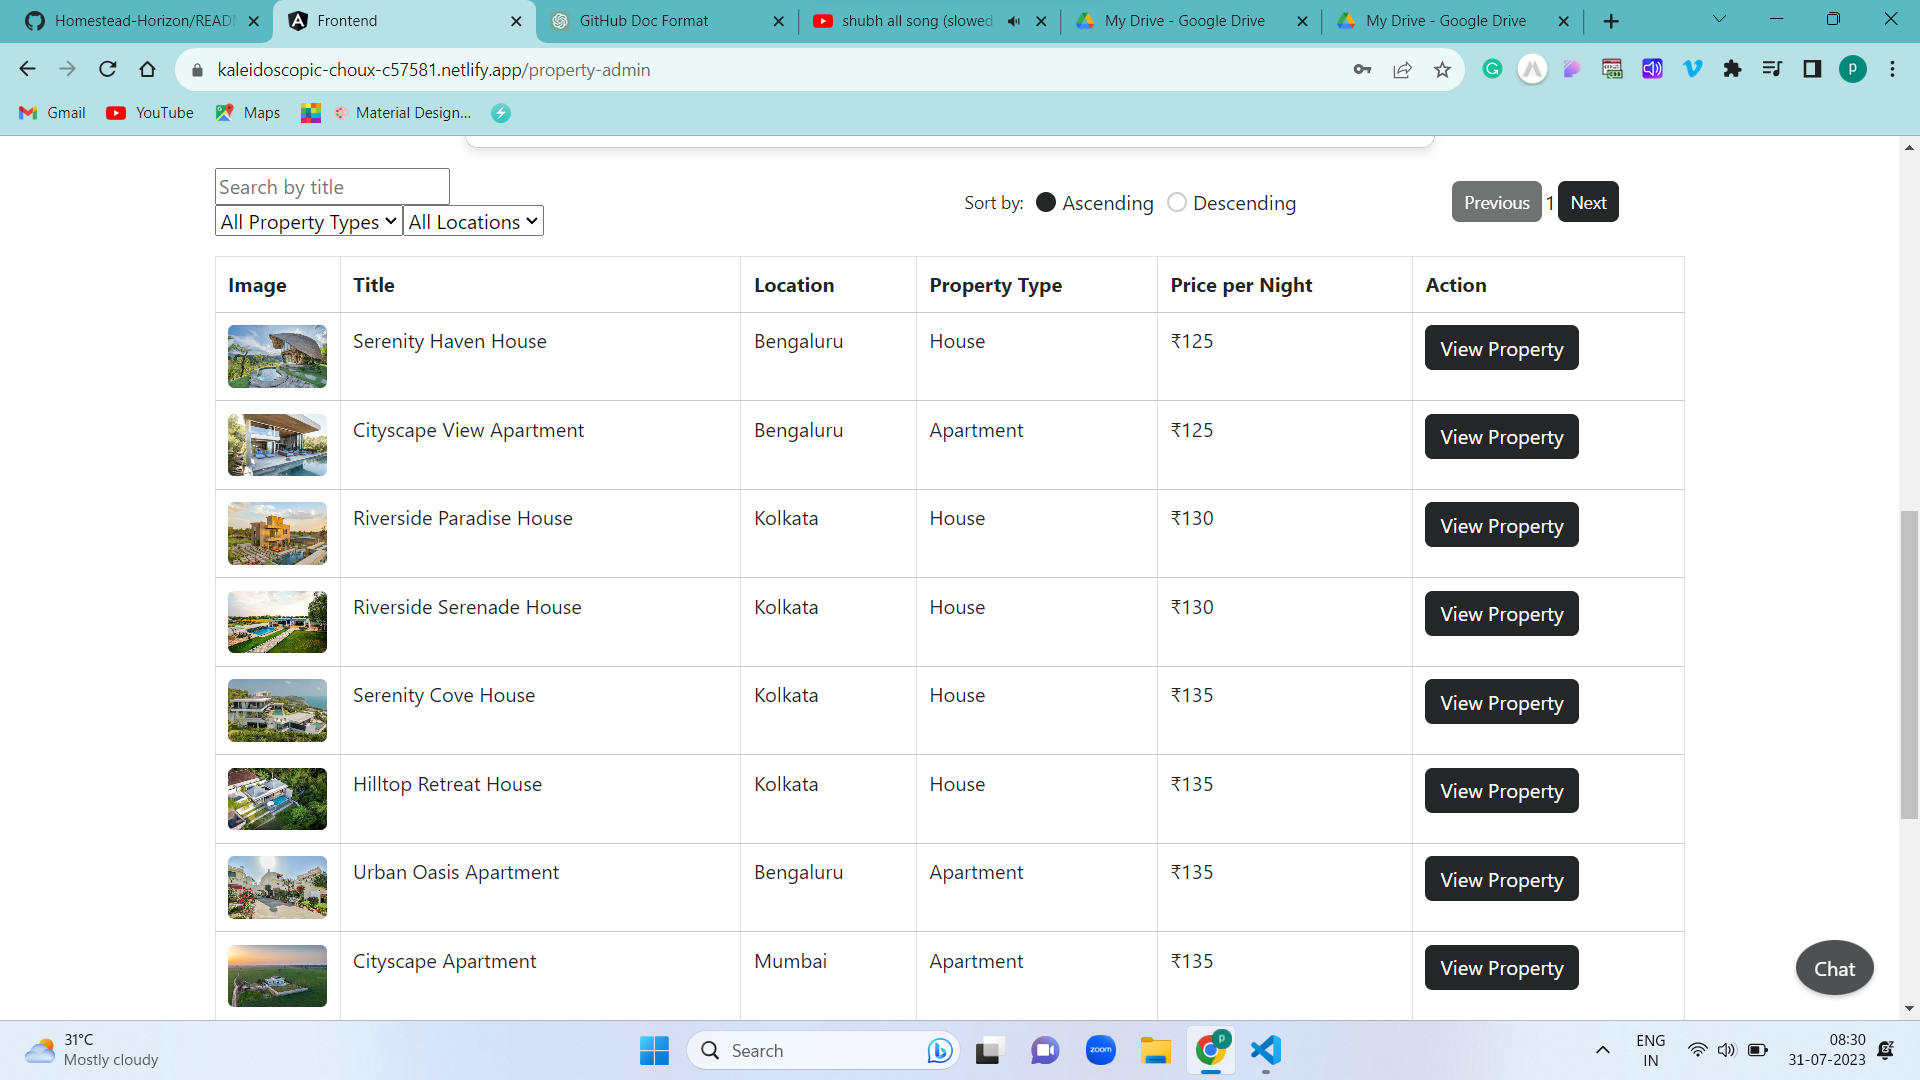The width and height of the screenshot is (1920, 1080).
Task: View Property for Serenity Haven House
Action: (x=1500, y=348)
